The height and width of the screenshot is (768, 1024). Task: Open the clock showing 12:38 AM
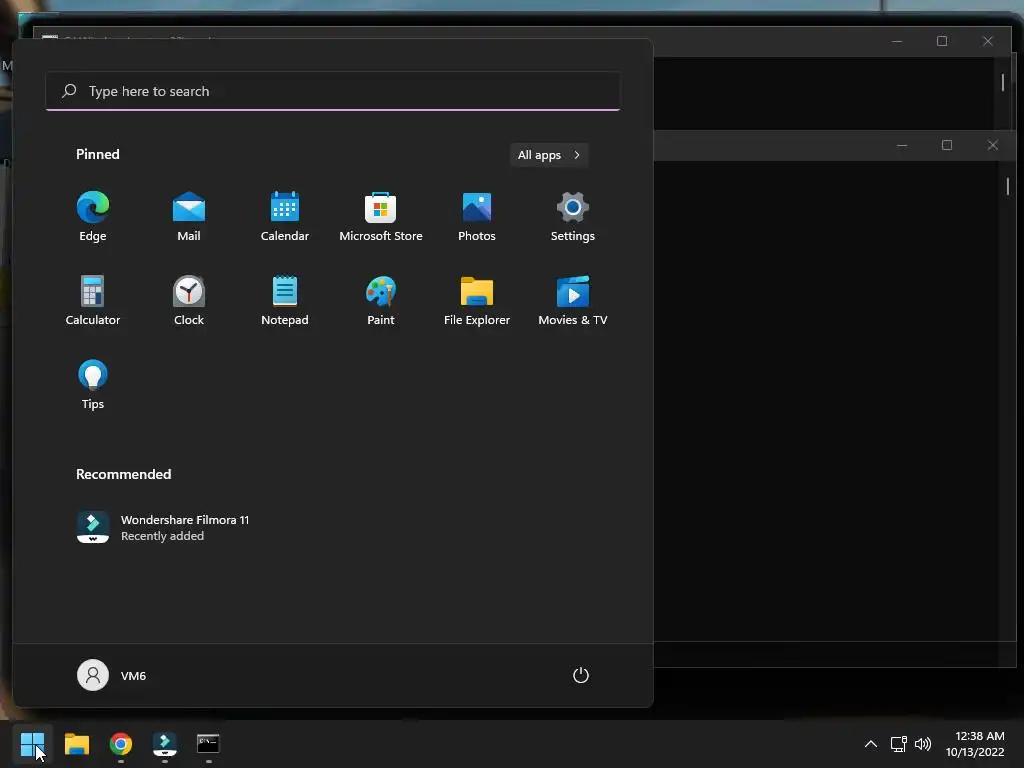(x=975, y=744)
